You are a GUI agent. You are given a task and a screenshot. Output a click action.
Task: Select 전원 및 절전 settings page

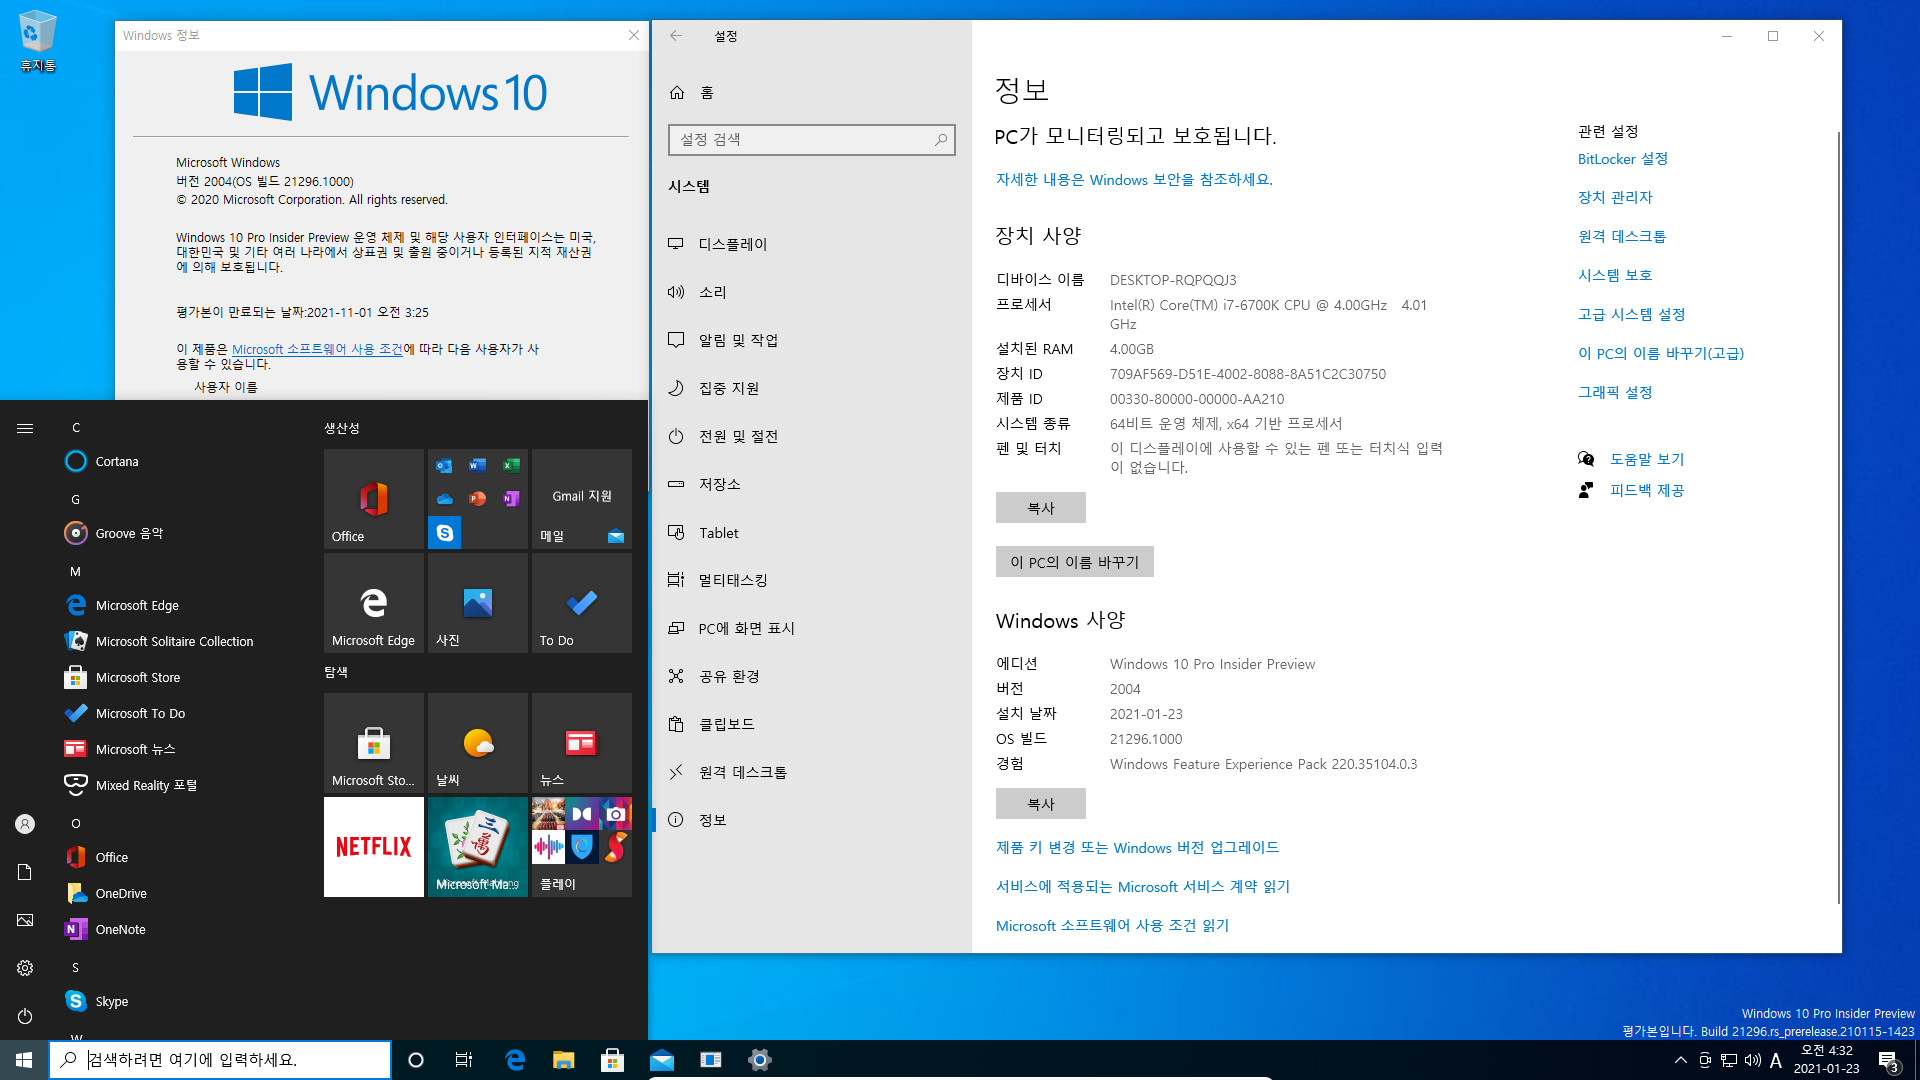[x=810, y=436]
